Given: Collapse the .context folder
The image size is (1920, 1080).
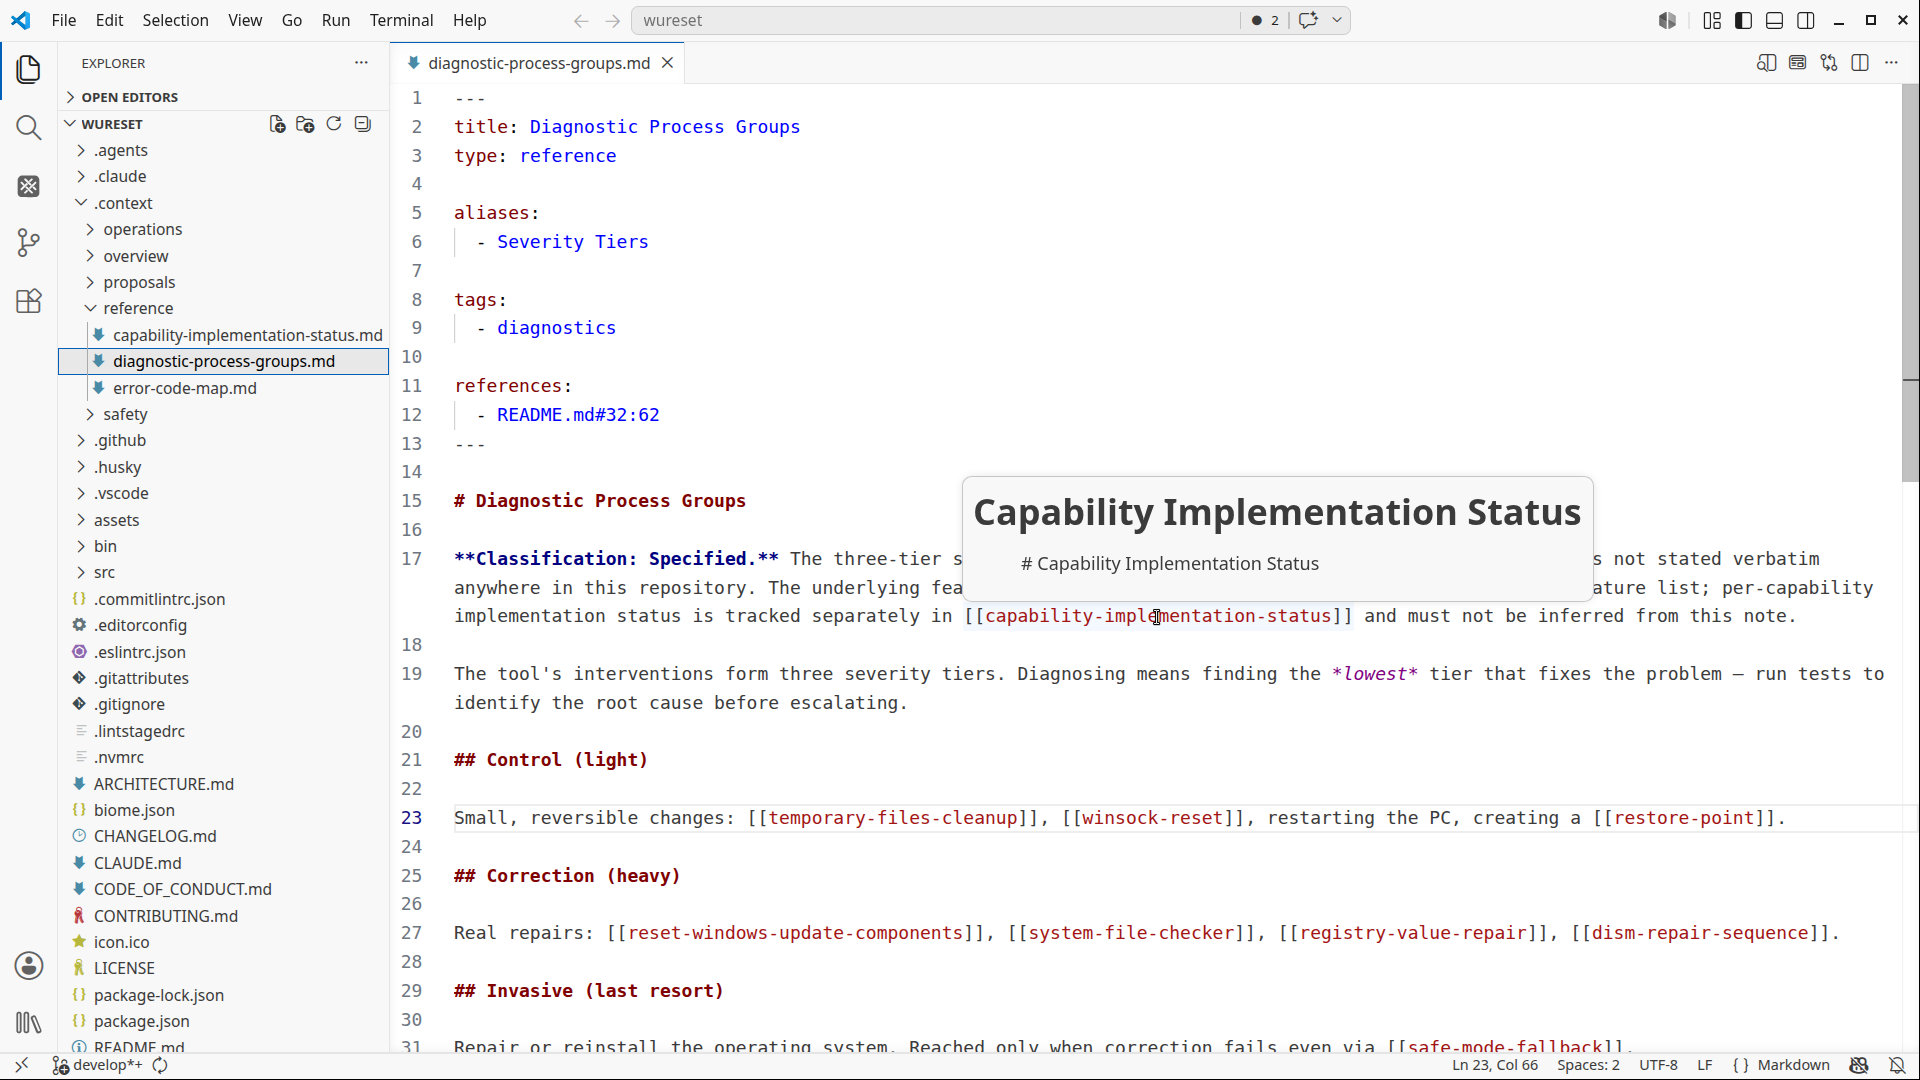Looking at the screenshot, I should (x=123, y=203).
